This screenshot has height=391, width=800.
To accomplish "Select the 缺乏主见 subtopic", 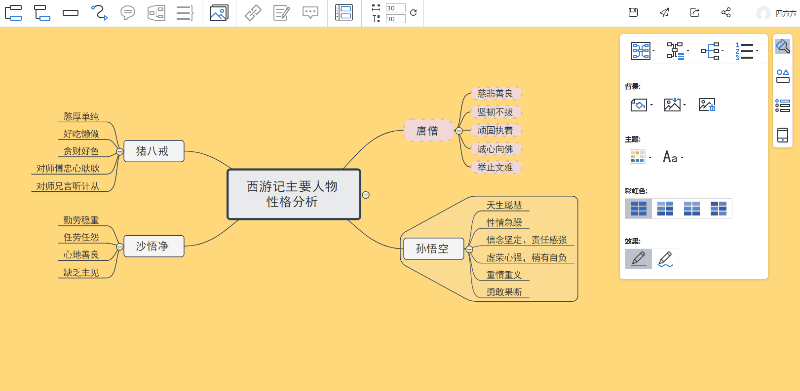I will tap(81, 272).
